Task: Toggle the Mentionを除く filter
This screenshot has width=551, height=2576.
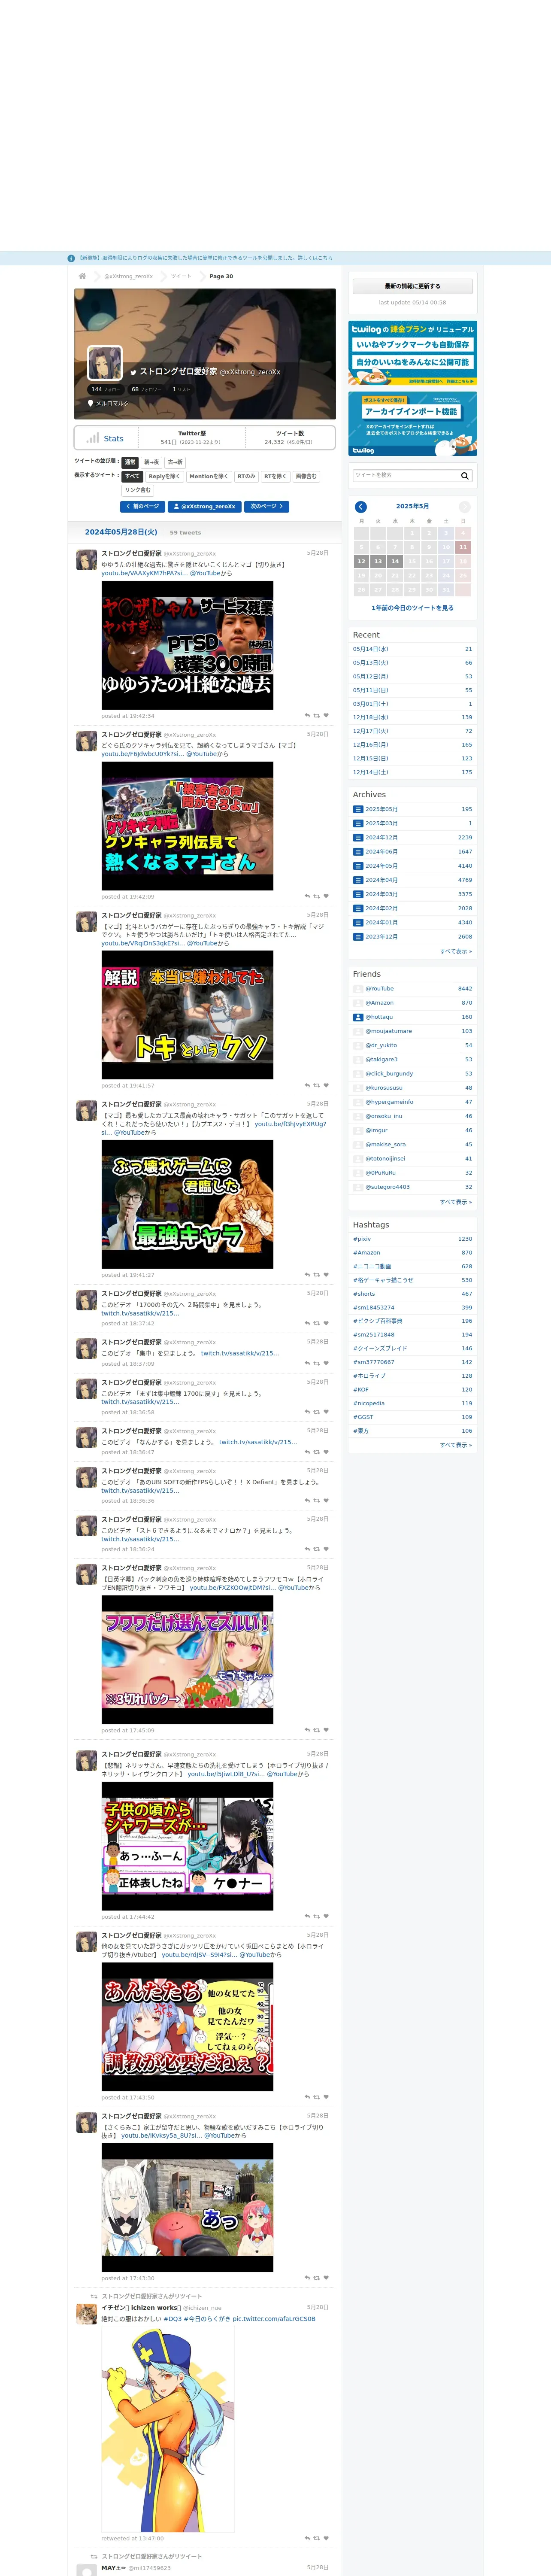Action: pos(208,476)
